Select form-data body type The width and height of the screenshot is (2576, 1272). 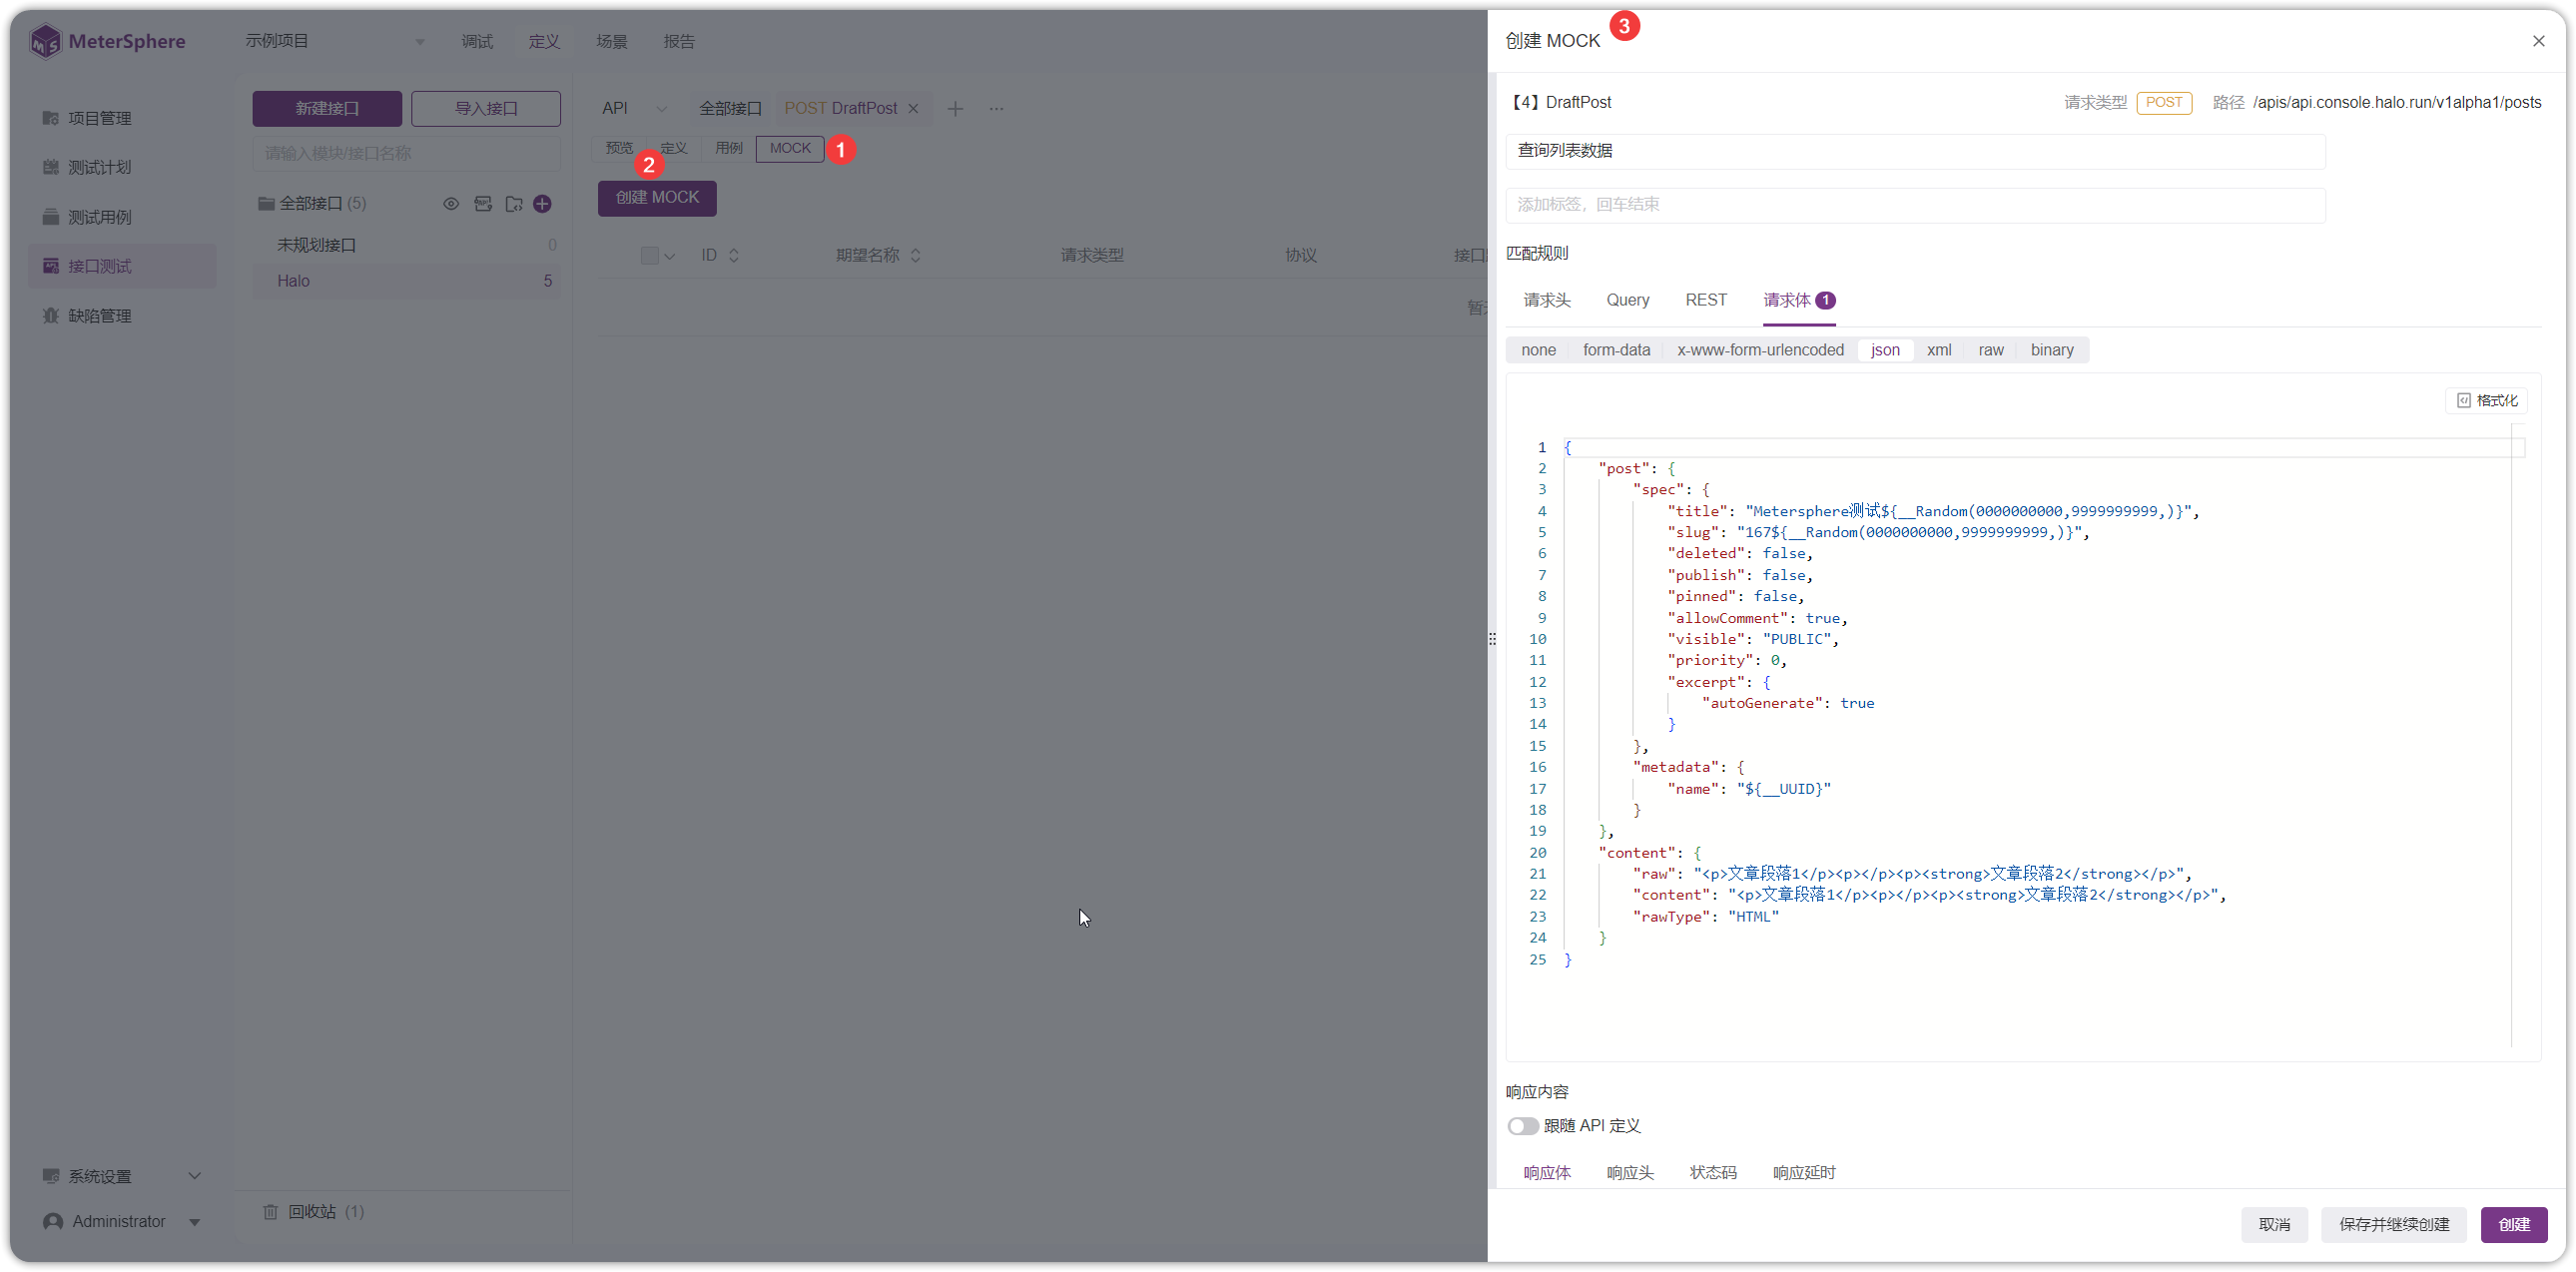1616,350
